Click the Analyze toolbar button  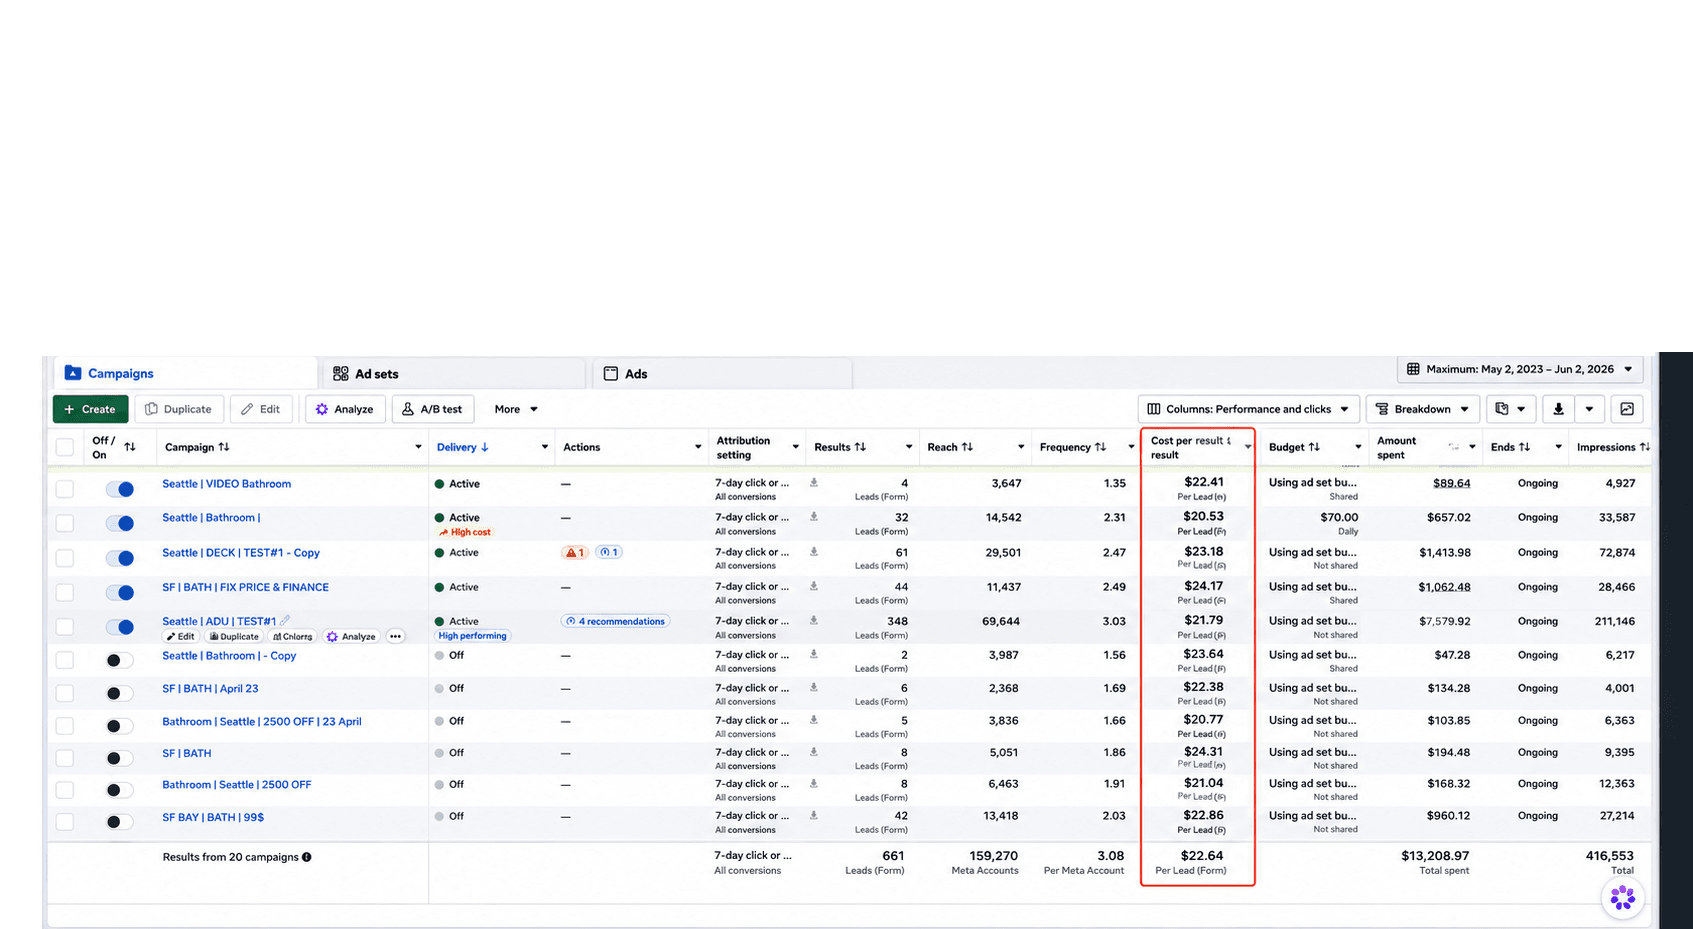click(x=345, y=409)
